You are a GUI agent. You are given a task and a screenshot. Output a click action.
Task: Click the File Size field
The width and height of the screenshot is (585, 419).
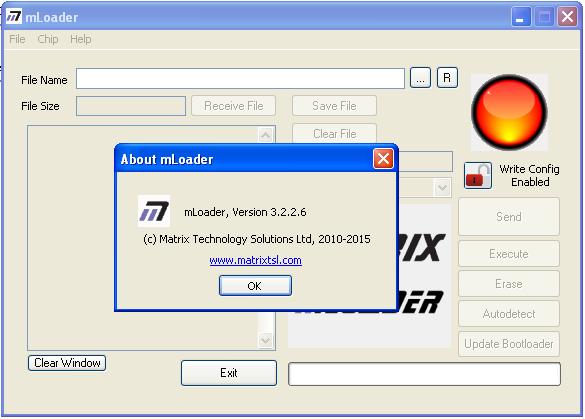point(131,106)
